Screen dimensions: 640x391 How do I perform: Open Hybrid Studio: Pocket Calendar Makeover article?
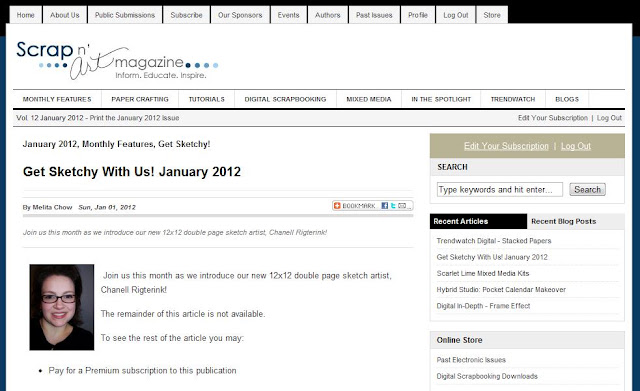click(x=501, y=290)
